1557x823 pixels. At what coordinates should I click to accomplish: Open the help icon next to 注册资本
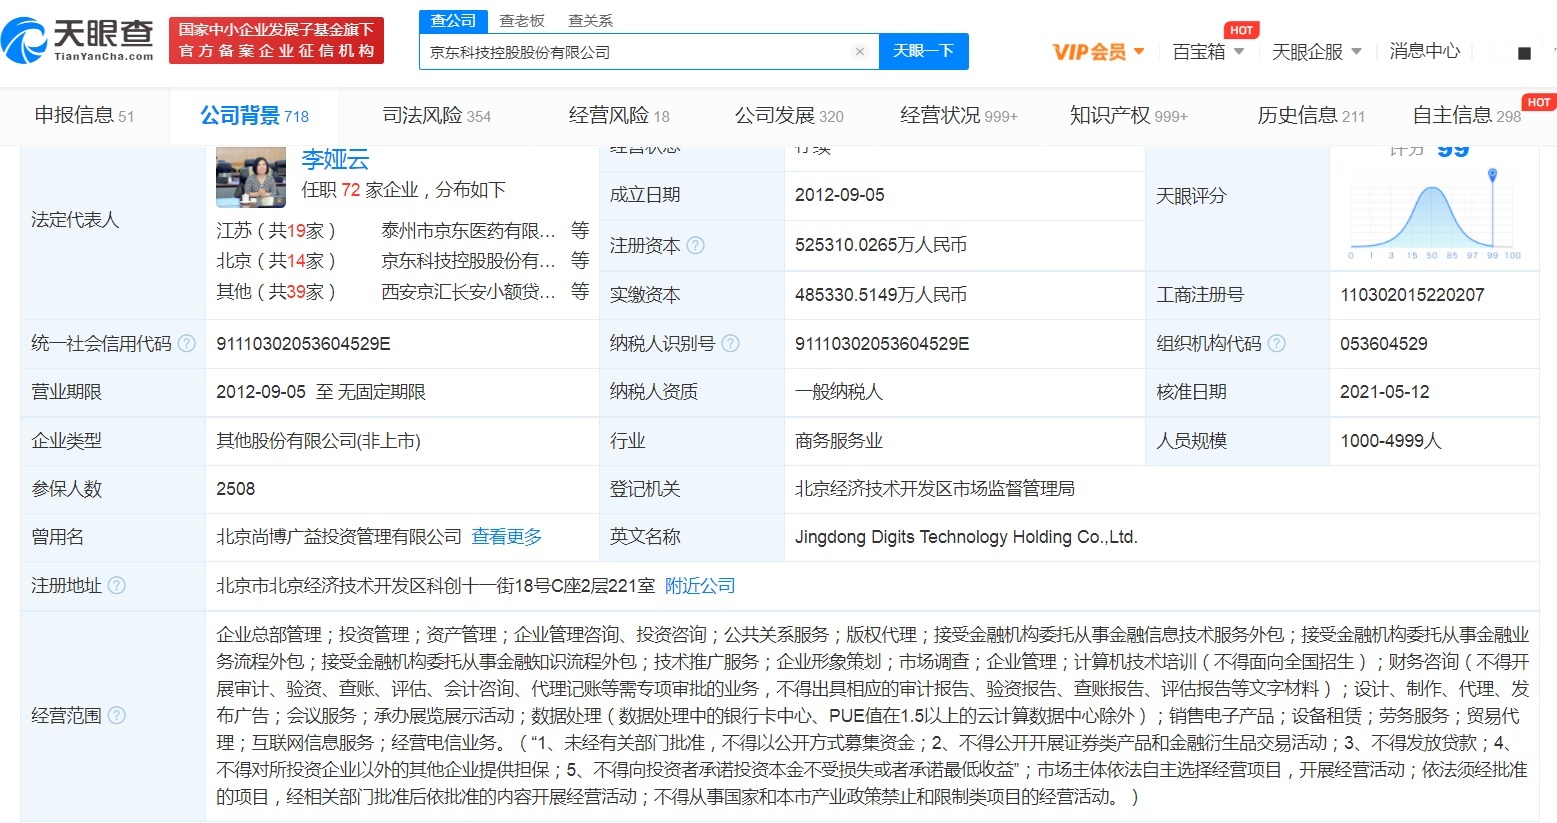[x=696, y=245]
